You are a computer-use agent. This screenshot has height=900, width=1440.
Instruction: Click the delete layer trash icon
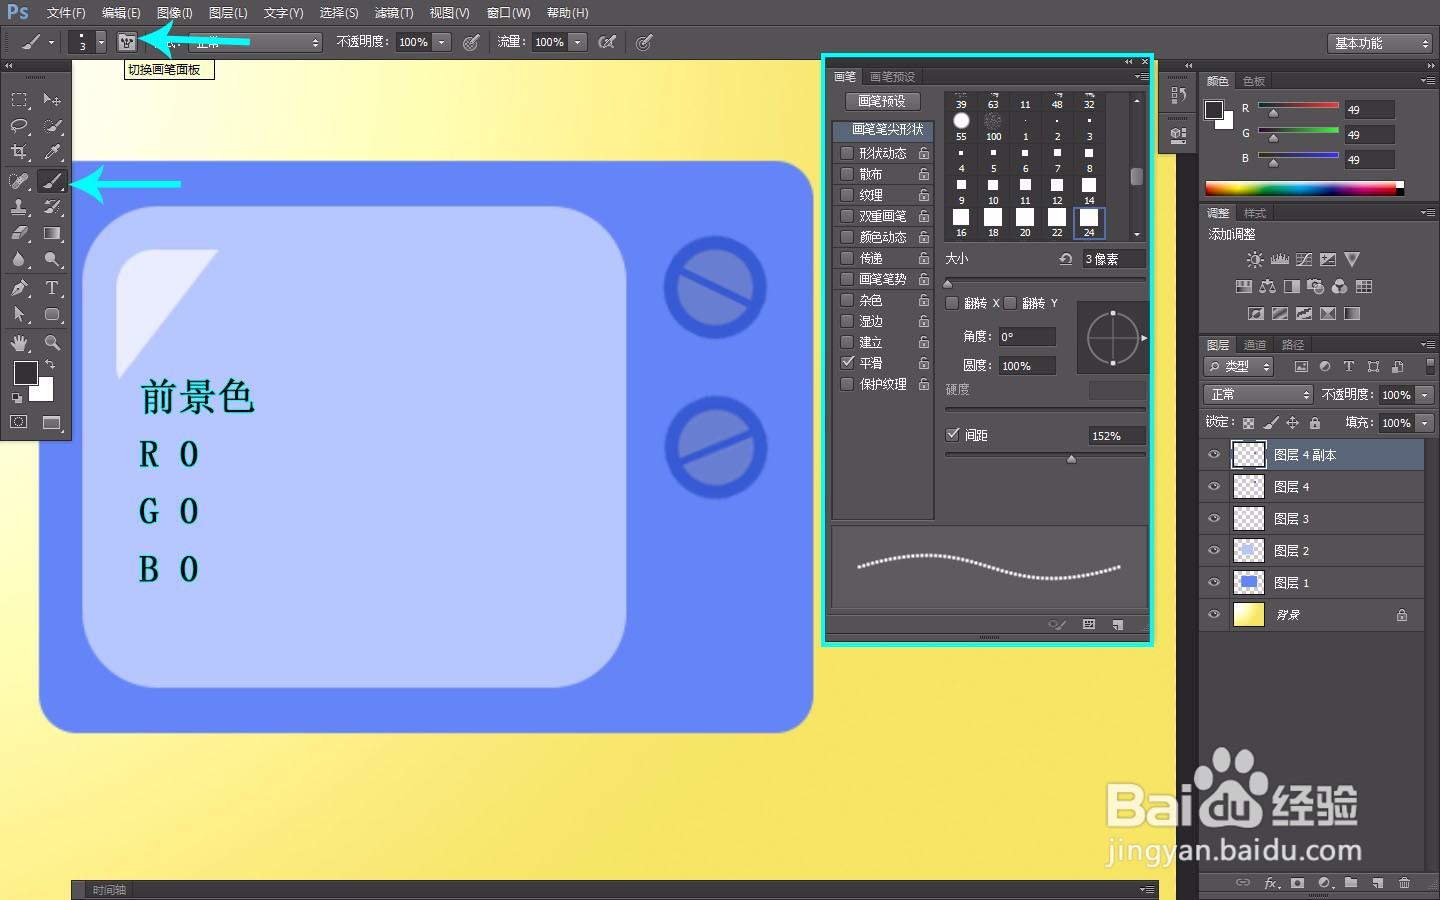pos(1404,883)
